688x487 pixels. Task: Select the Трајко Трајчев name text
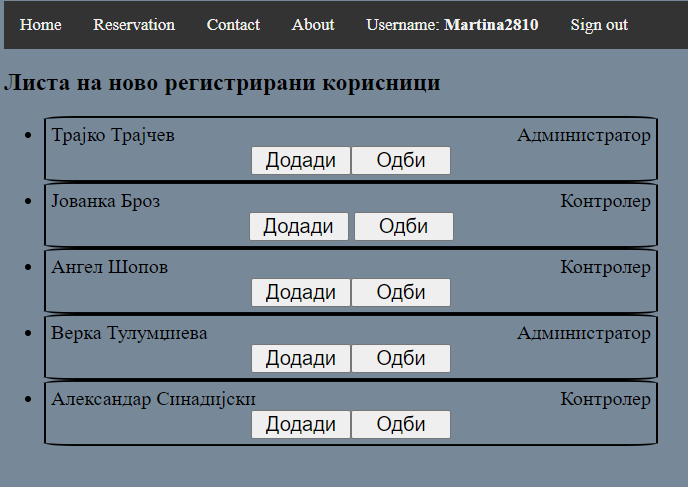(113, 136)
